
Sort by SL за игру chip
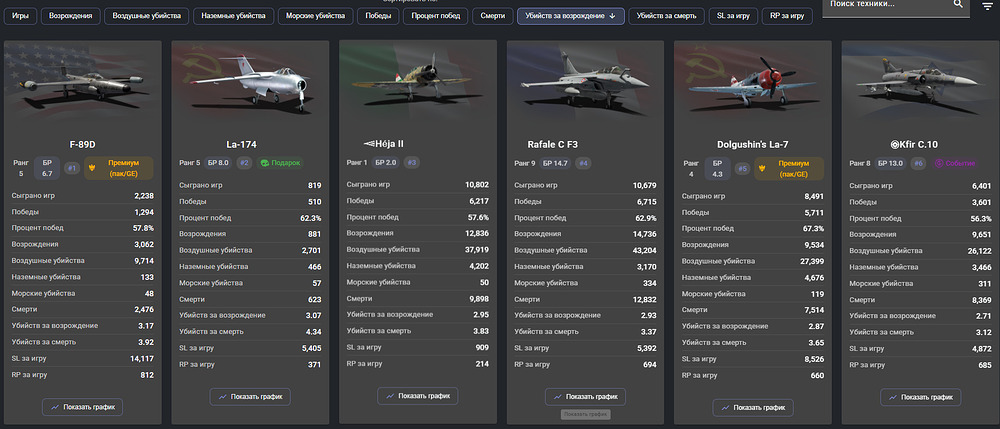point(733,16)
